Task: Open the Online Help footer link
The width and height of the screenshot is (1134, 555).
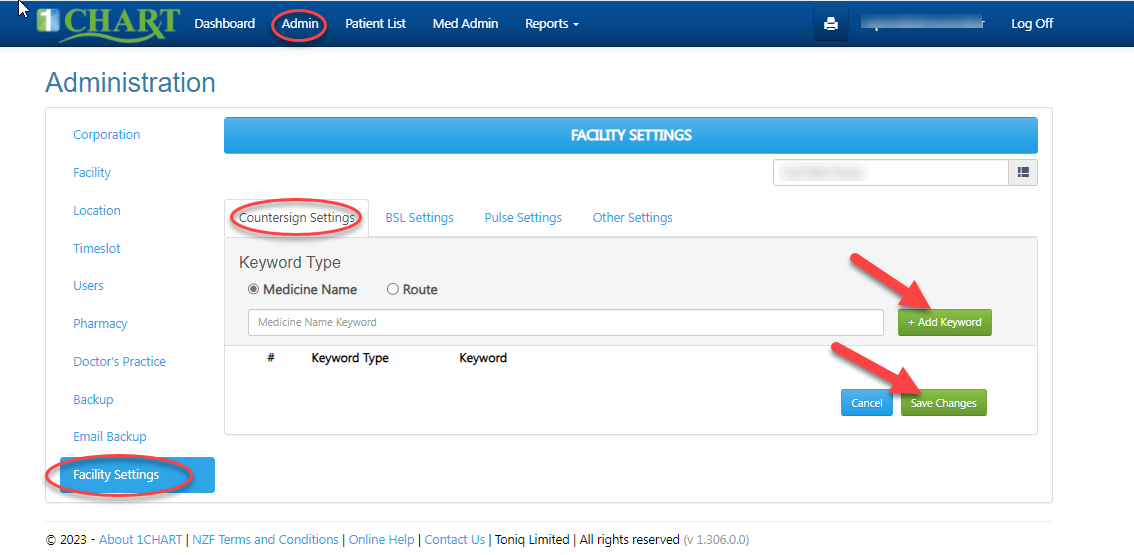Action: [381, 540]
